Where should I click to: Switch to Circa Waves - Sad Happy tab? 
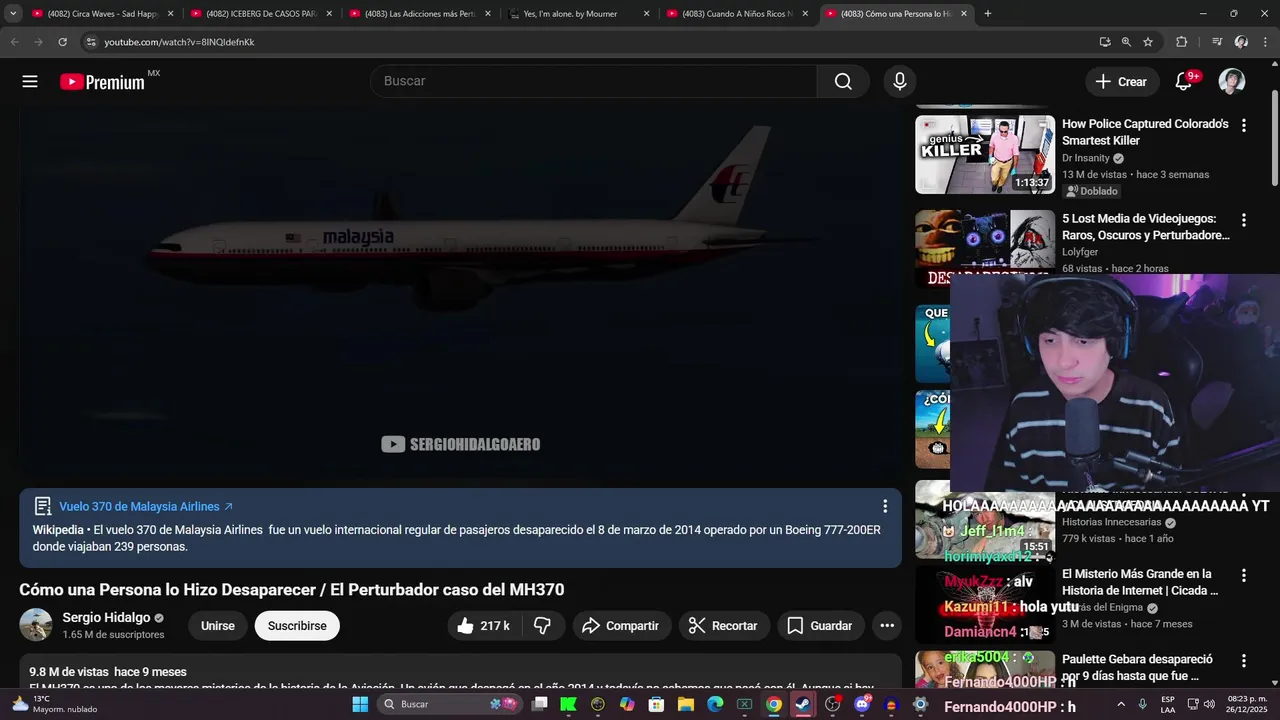102,14
